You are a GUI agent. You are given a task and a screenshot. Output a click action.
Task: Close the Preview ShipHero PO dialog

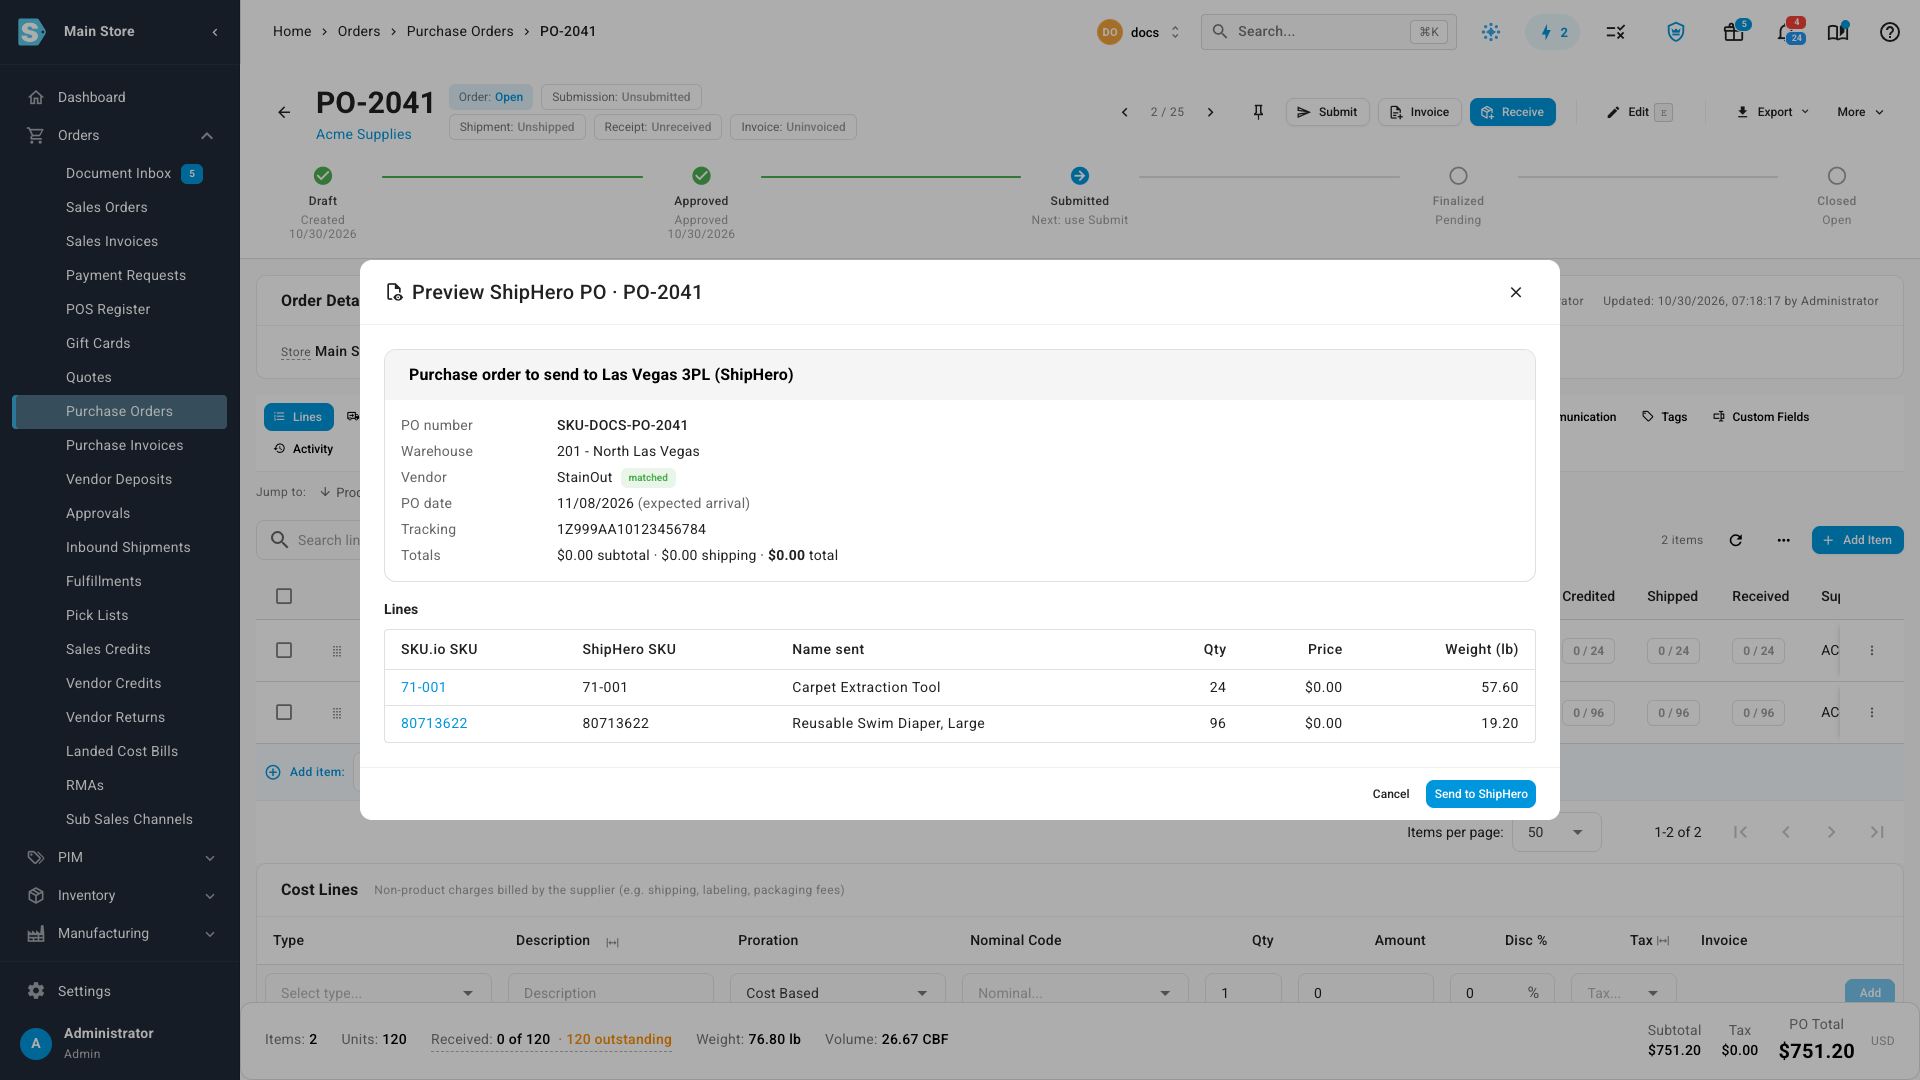(x=1516, y=292)
